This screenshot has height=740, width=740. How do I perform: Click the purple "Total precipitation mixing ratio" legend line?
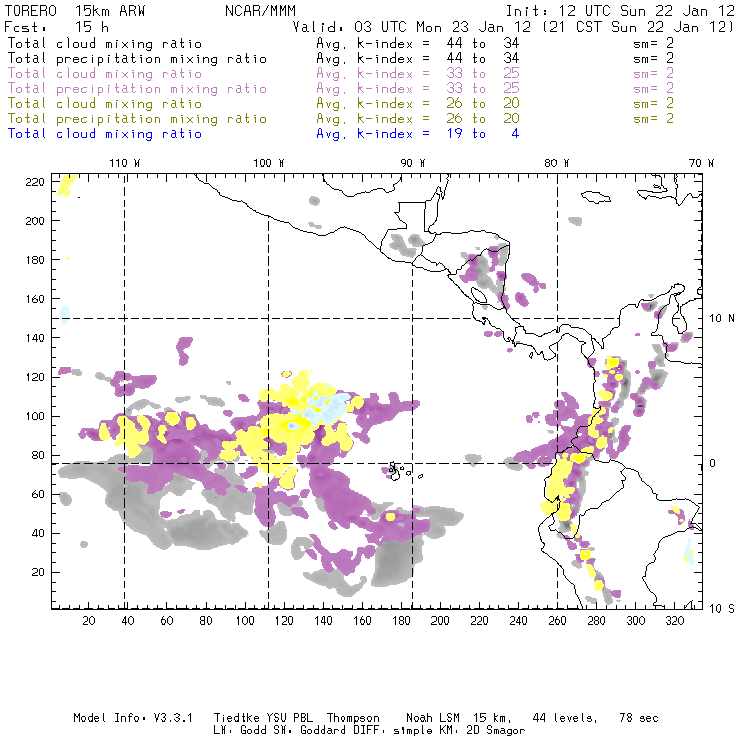pos(137,89)
